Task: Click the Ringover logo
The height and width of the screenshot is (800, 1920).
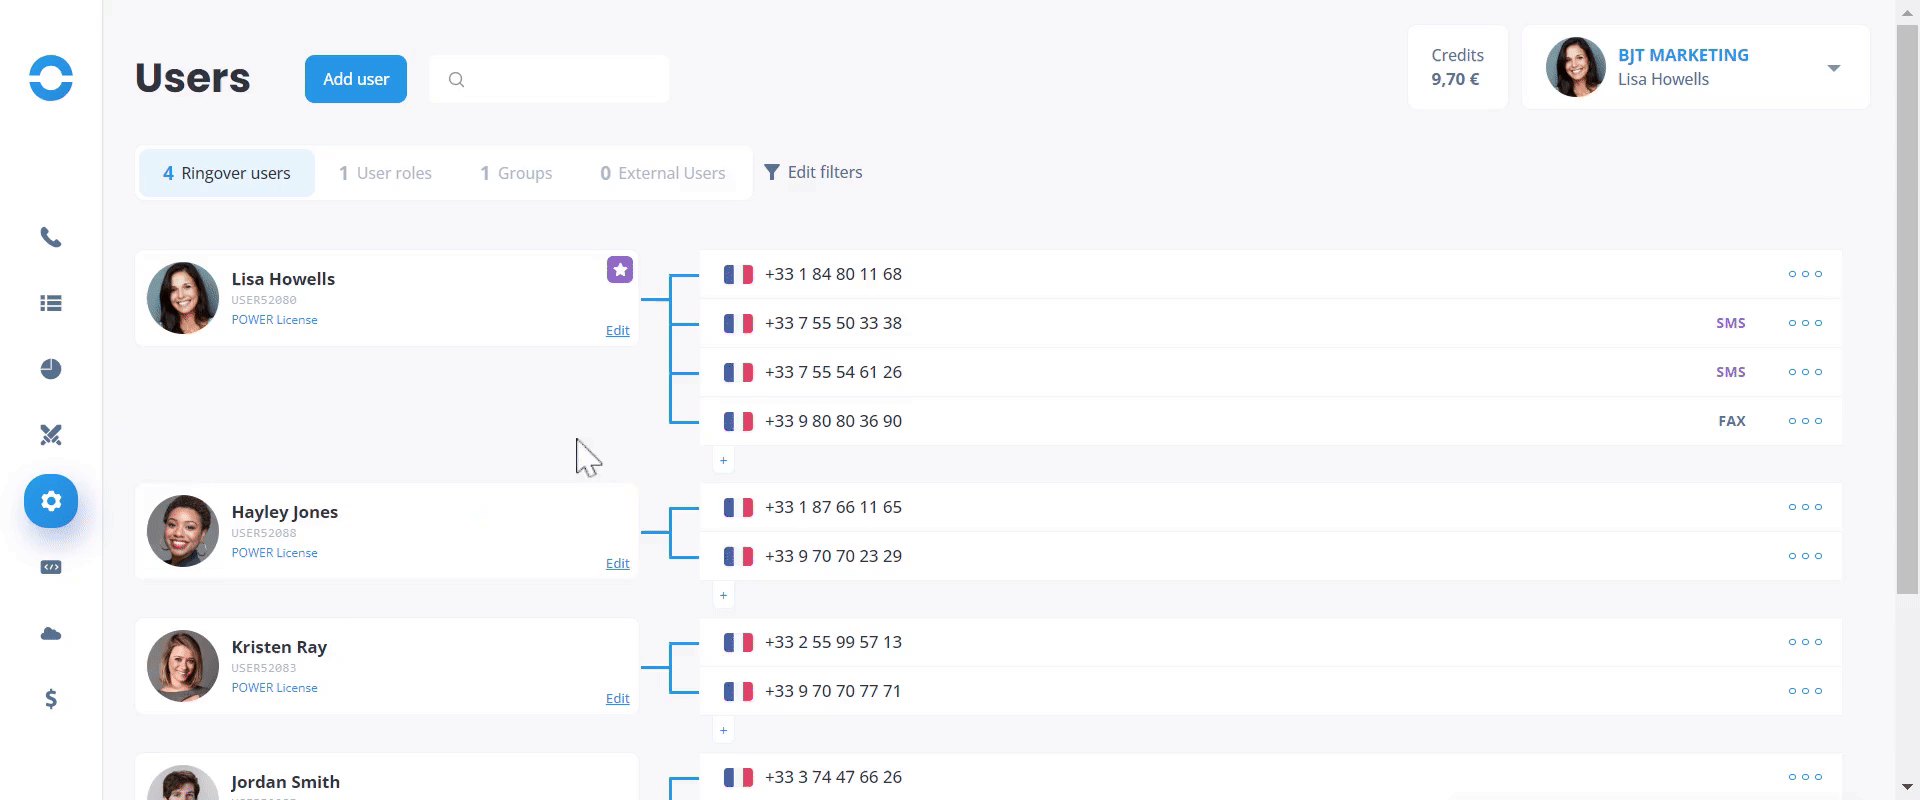Action: click(x=51, y=78)
